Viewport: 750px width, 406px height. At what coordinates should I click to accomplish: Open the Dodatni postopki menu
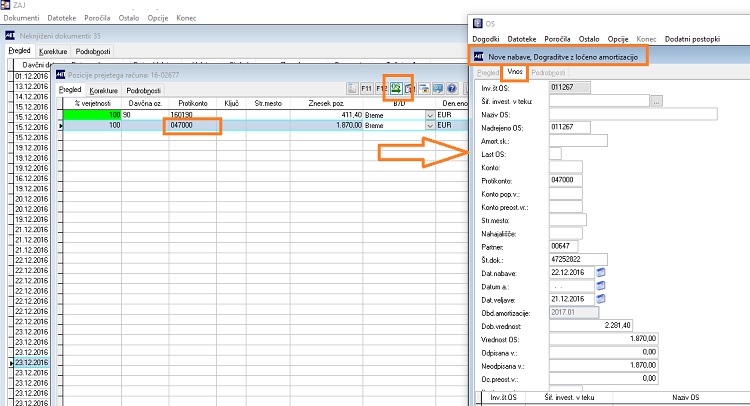click(x=692, y=39)
